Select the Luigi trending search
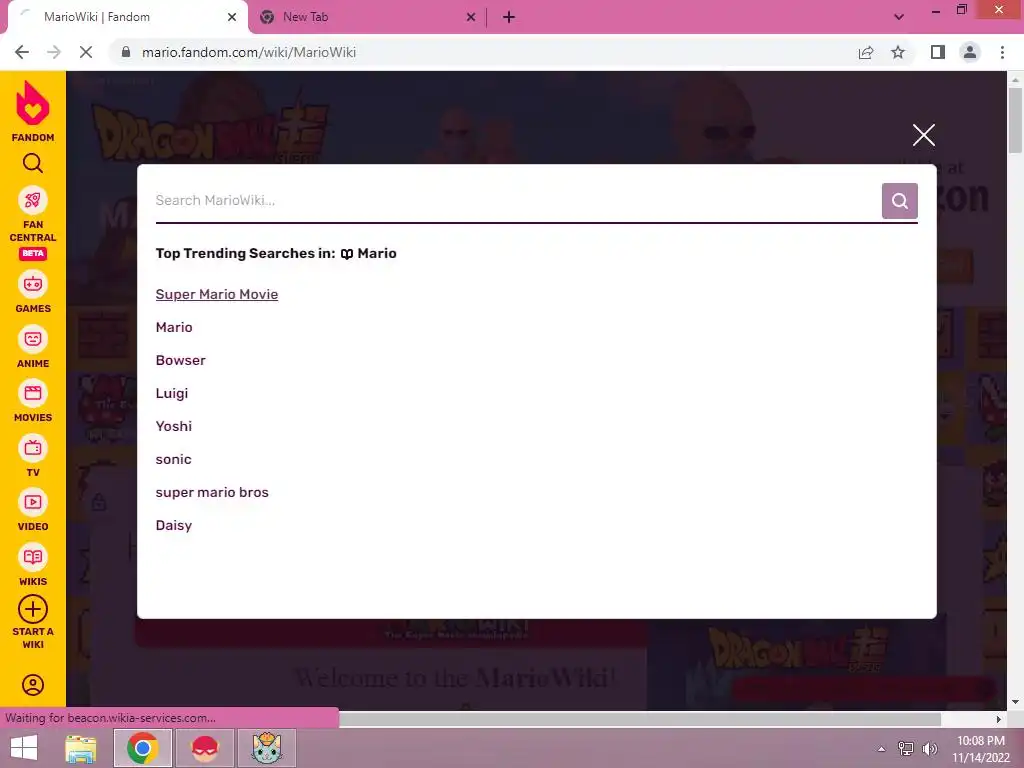Screen dimensions: 1024x768 pos(172,393)
